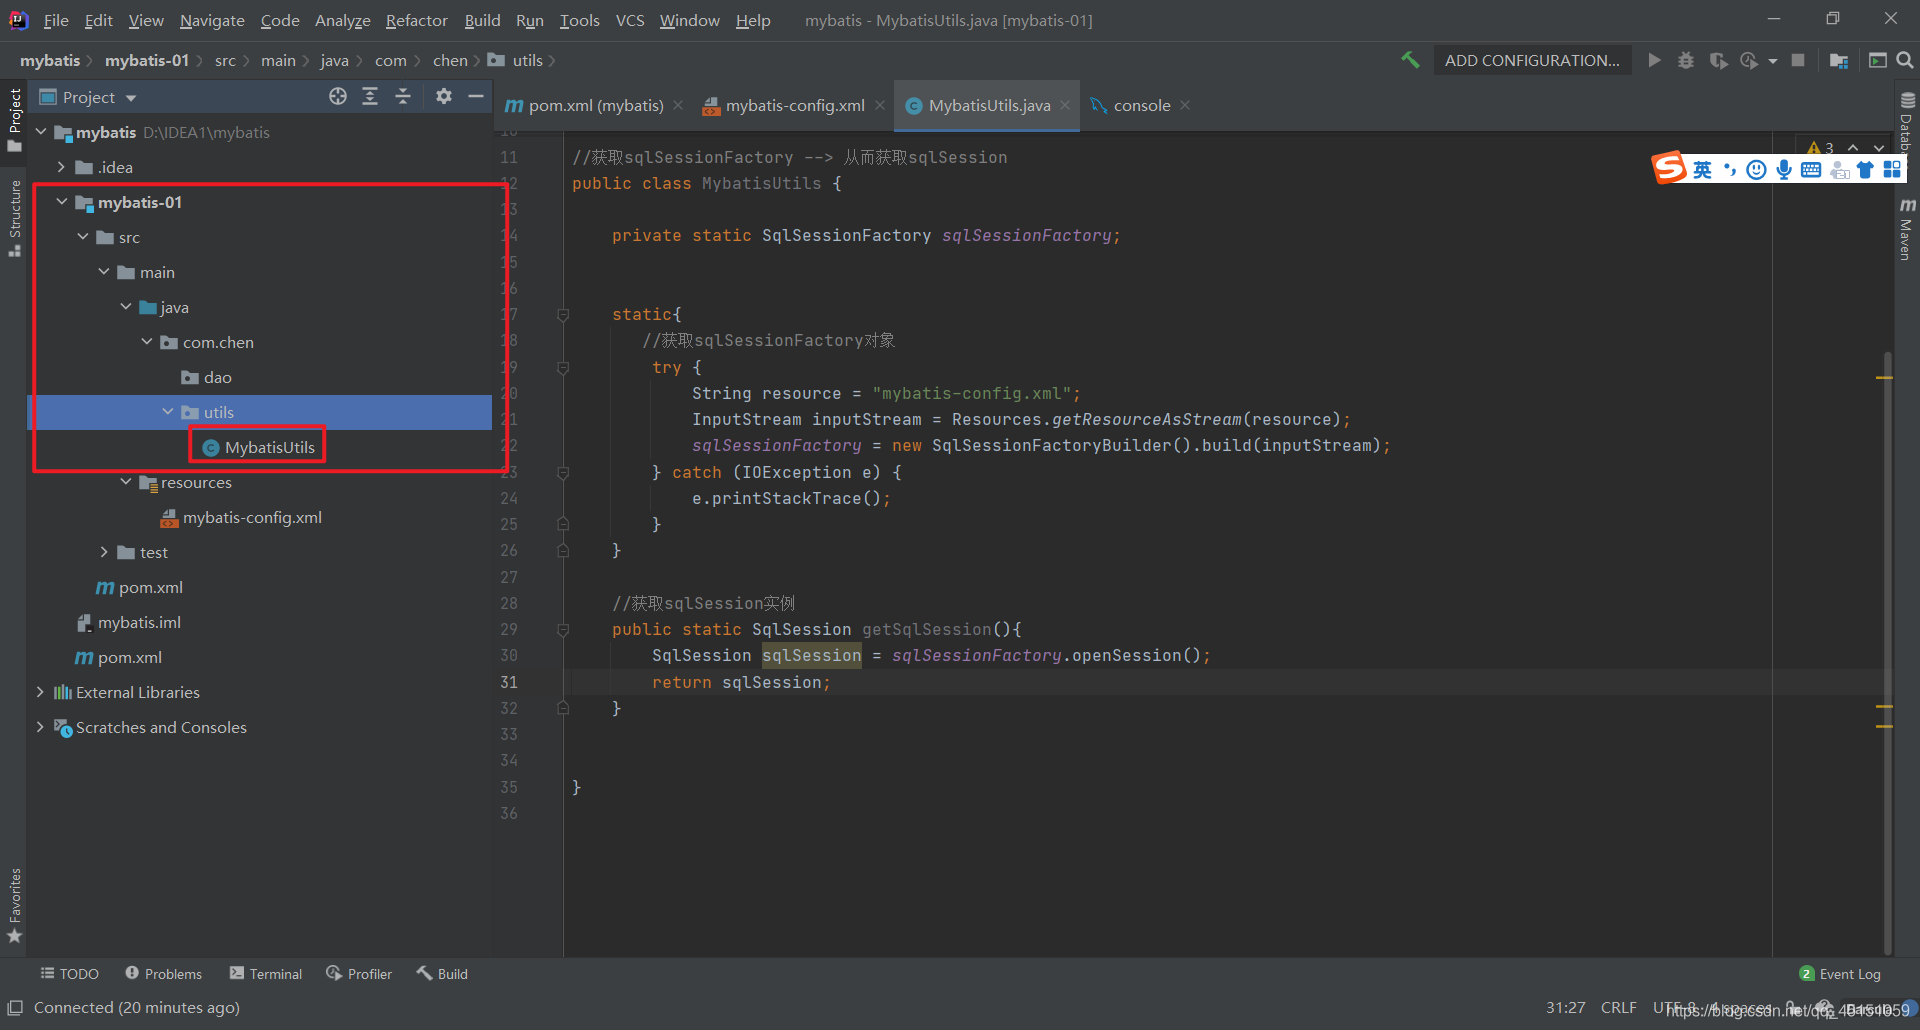
Task: Toggle fold of the try block at line 19
Action: (563, 368)
